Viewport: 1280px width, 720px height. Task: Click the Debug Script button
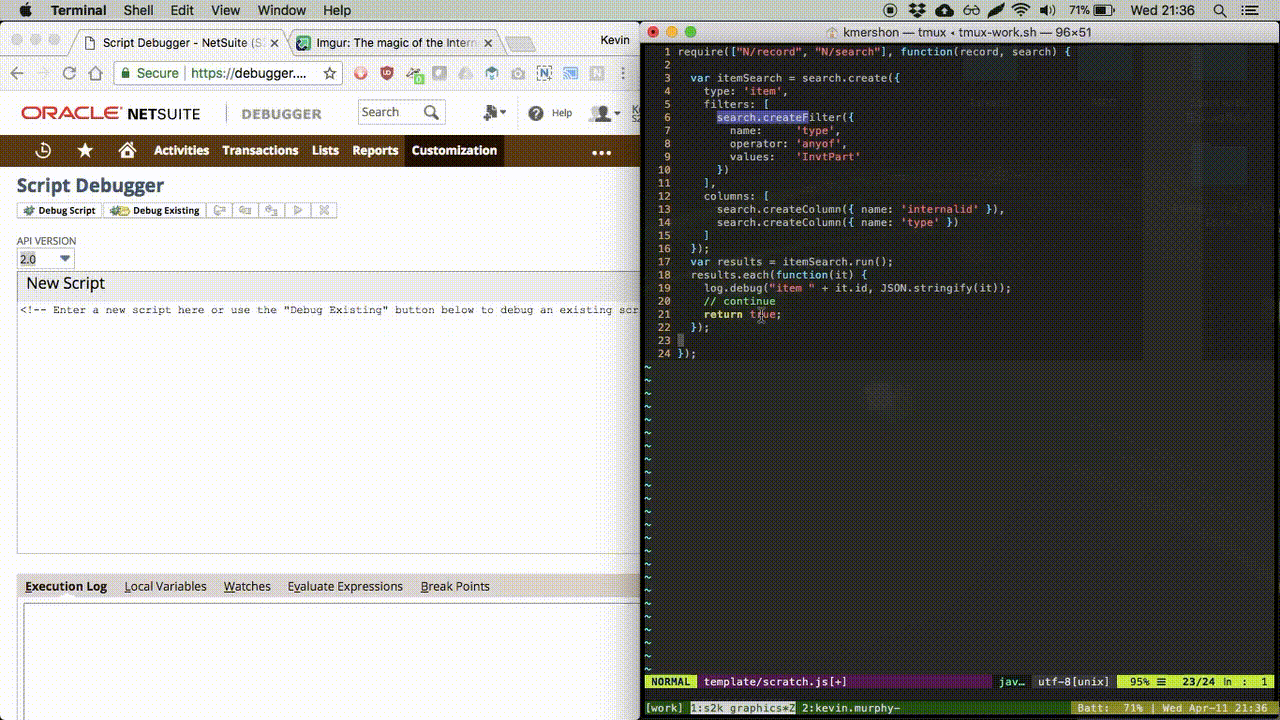(x=60, y=210)
